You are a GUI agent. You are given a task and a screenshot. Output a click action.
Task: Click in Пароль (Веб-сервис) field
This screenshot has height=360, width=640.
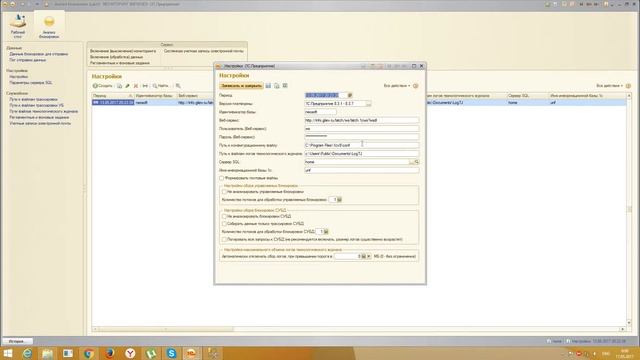coord(362,137)
